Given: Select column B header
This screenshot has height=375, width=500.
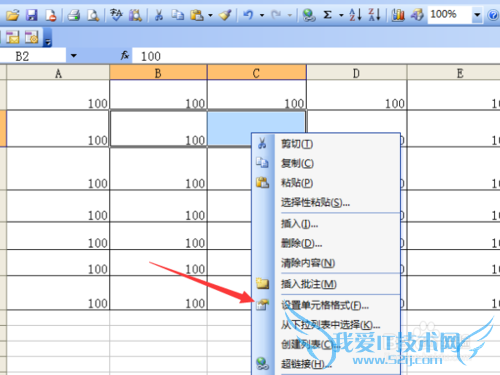Looking at the screenshot, I should tap(158, 73).
